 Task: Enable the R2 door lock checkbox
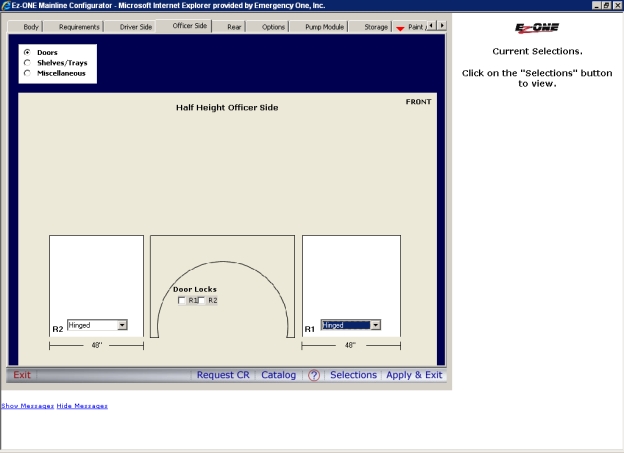pos(202,300)
